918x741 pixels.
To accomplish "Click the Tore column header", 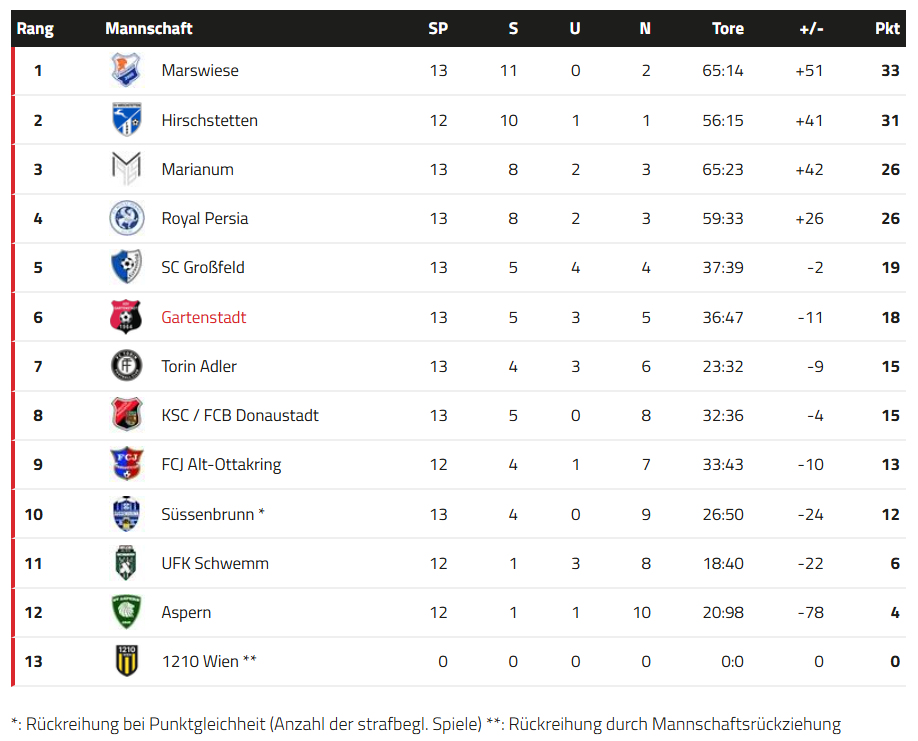I will (727, 28).
